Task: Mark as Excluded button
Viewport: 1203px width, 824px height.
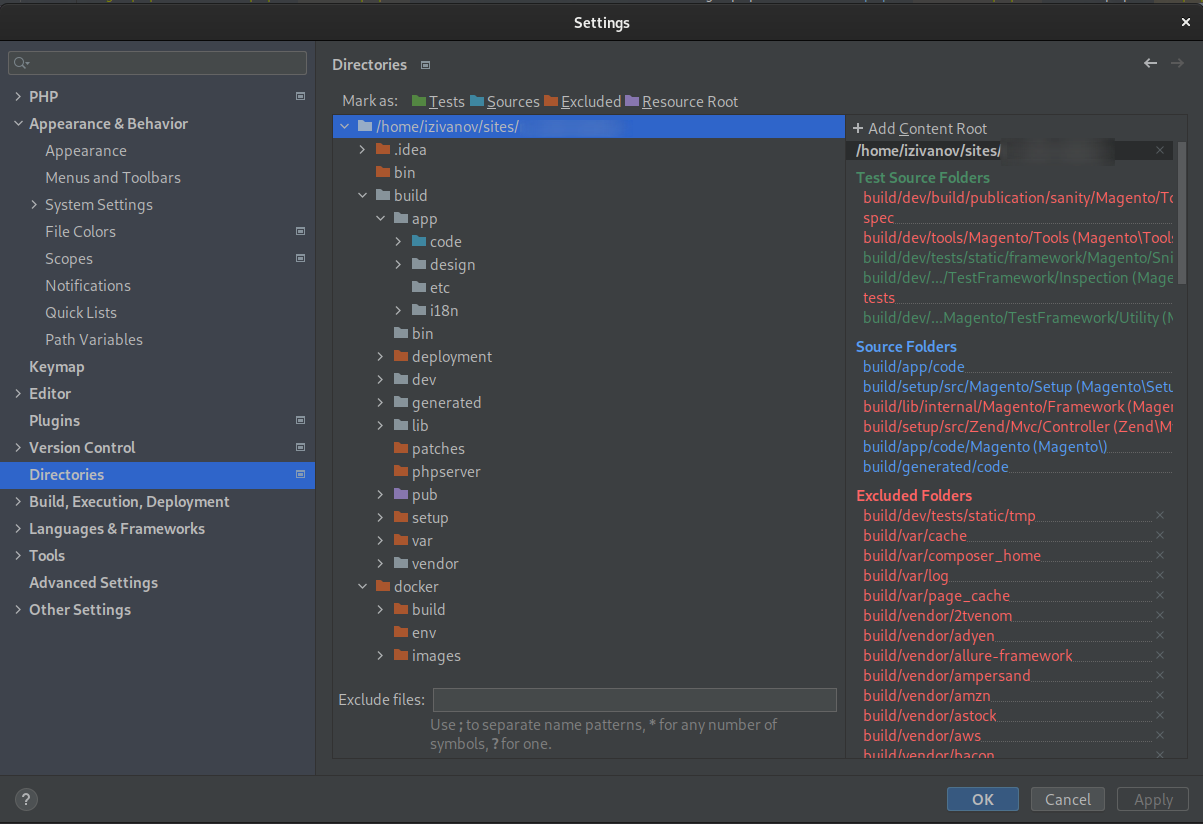Action: 582,101
